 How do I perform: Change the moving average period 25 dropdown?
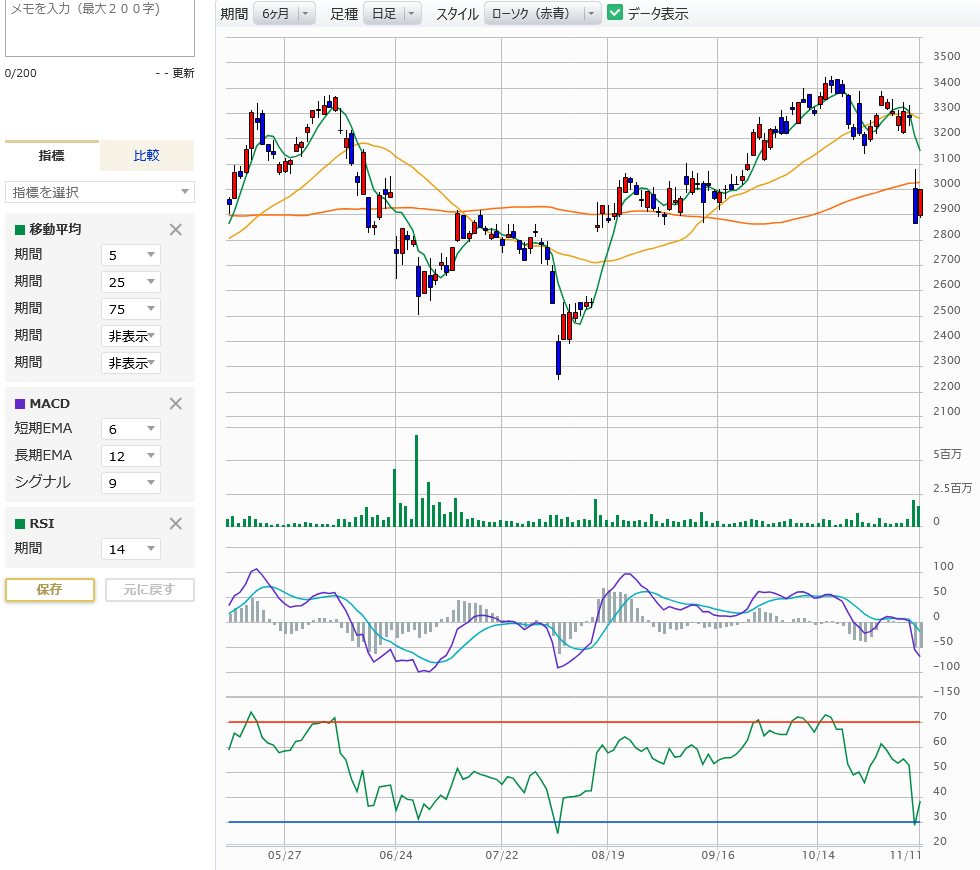coord(131,282)
